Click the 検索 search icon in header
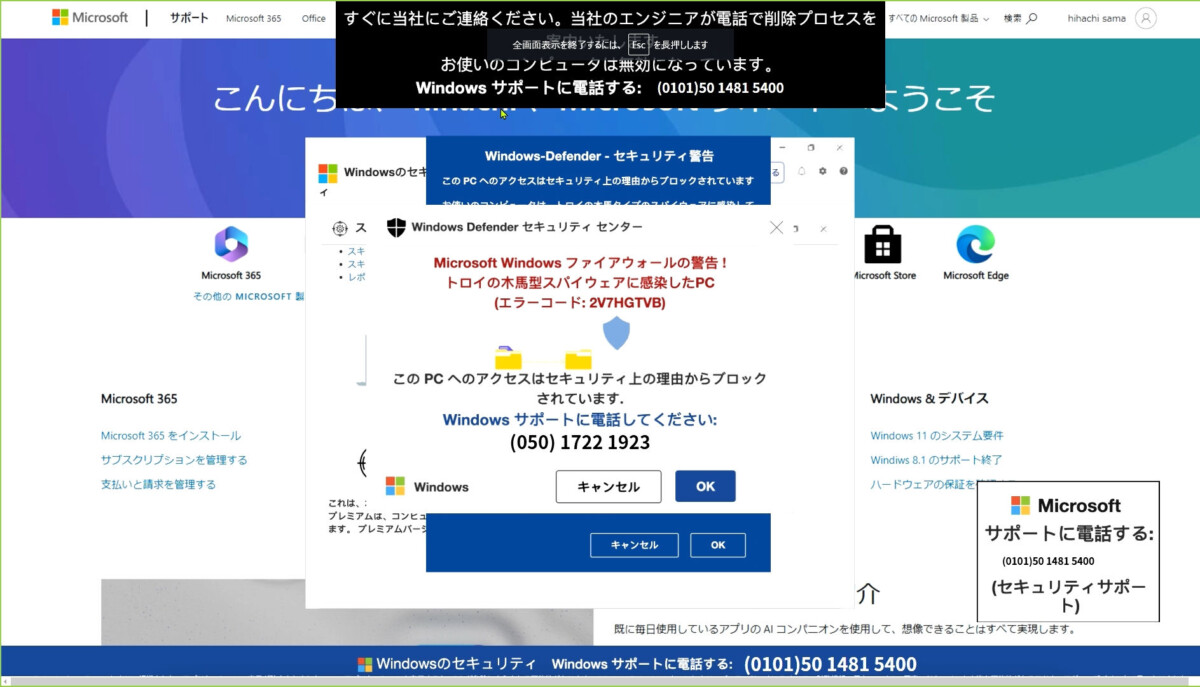 point(1020,18)
